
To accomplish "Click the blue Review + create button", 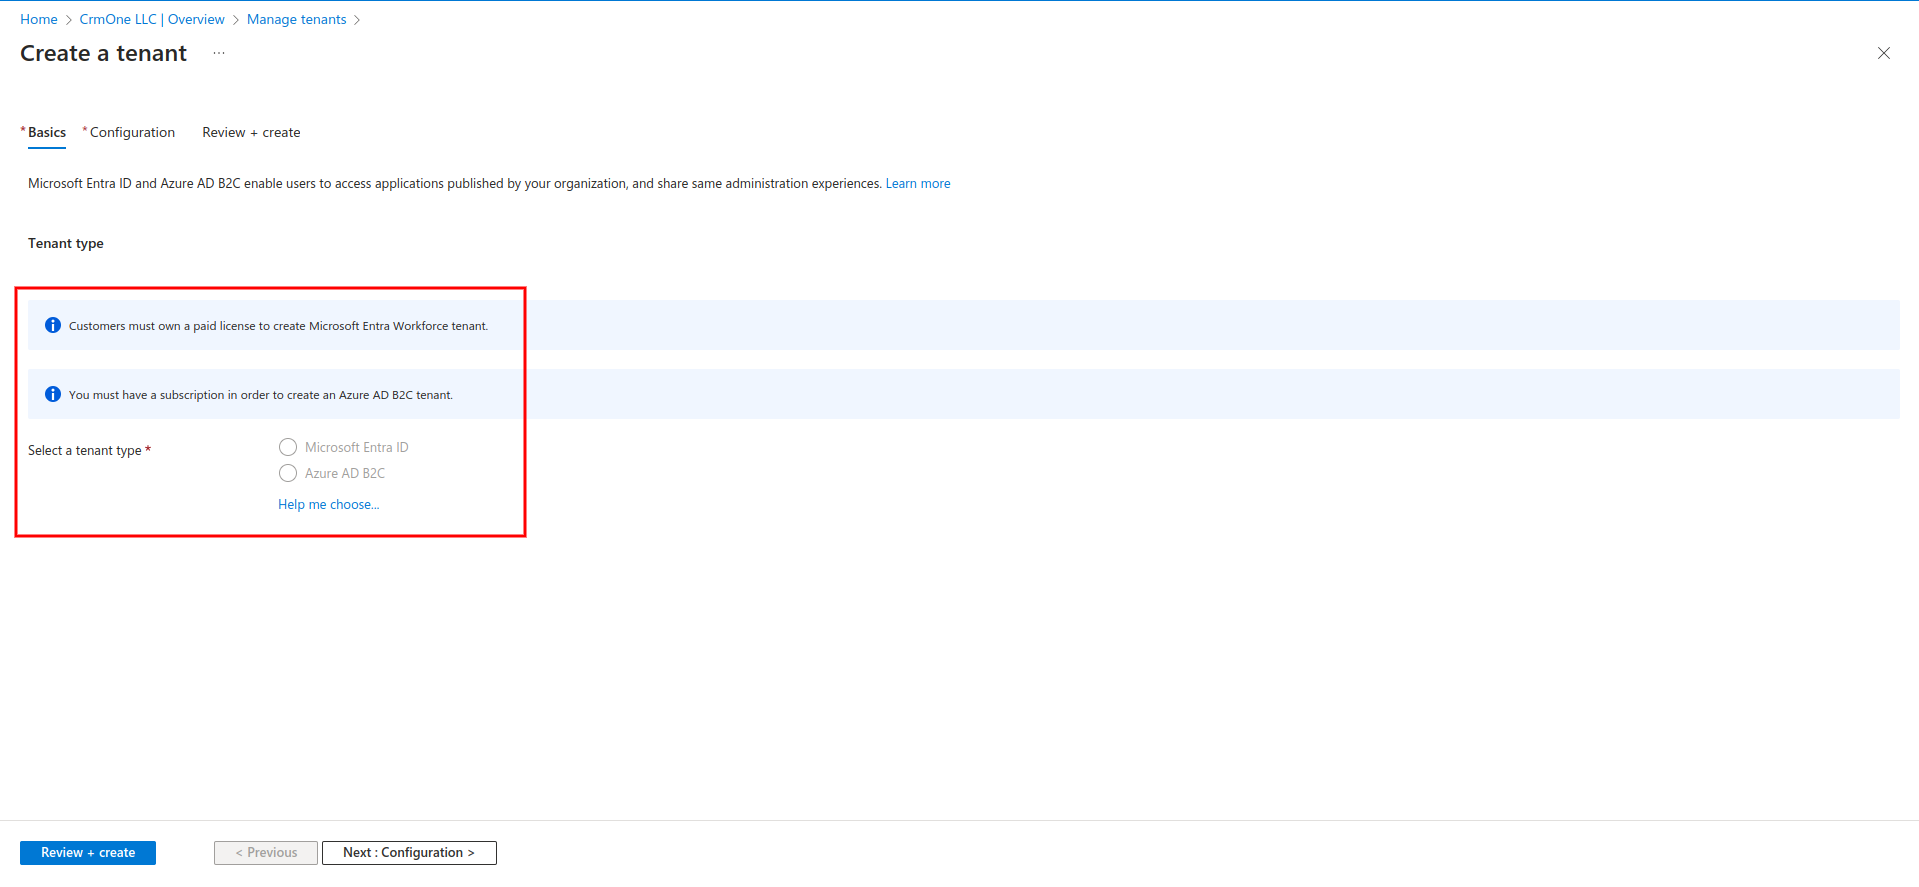I will coord(88,853).
